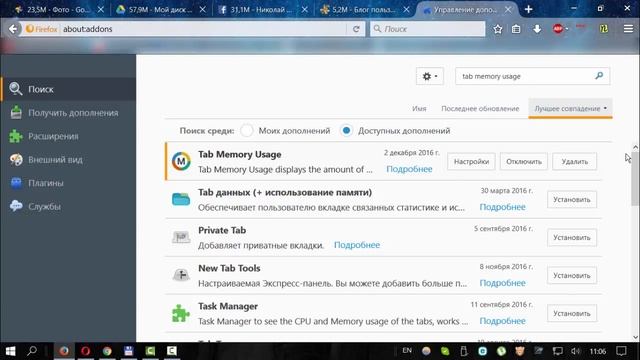This screenshot has width=640, height=360.
Task: Select the Доступных дополнений radio button
Action: tap(346, 131)
